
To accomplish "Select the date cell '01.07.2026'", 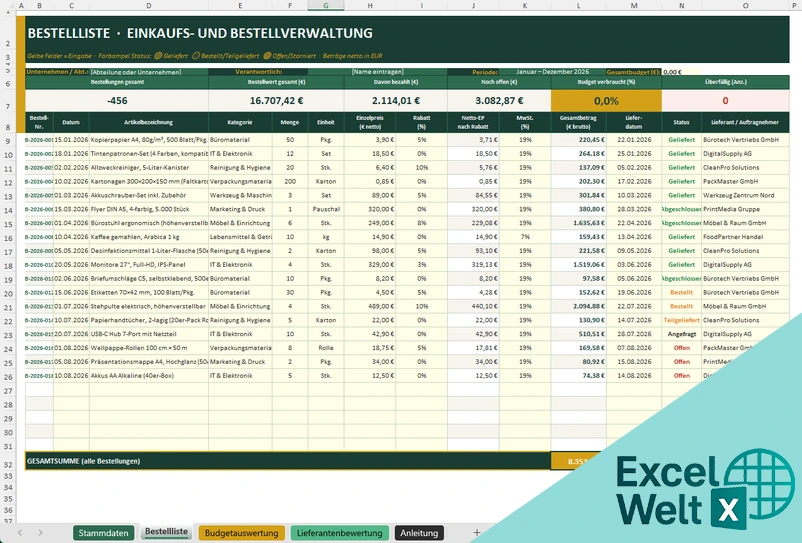I will pos(71,306).
